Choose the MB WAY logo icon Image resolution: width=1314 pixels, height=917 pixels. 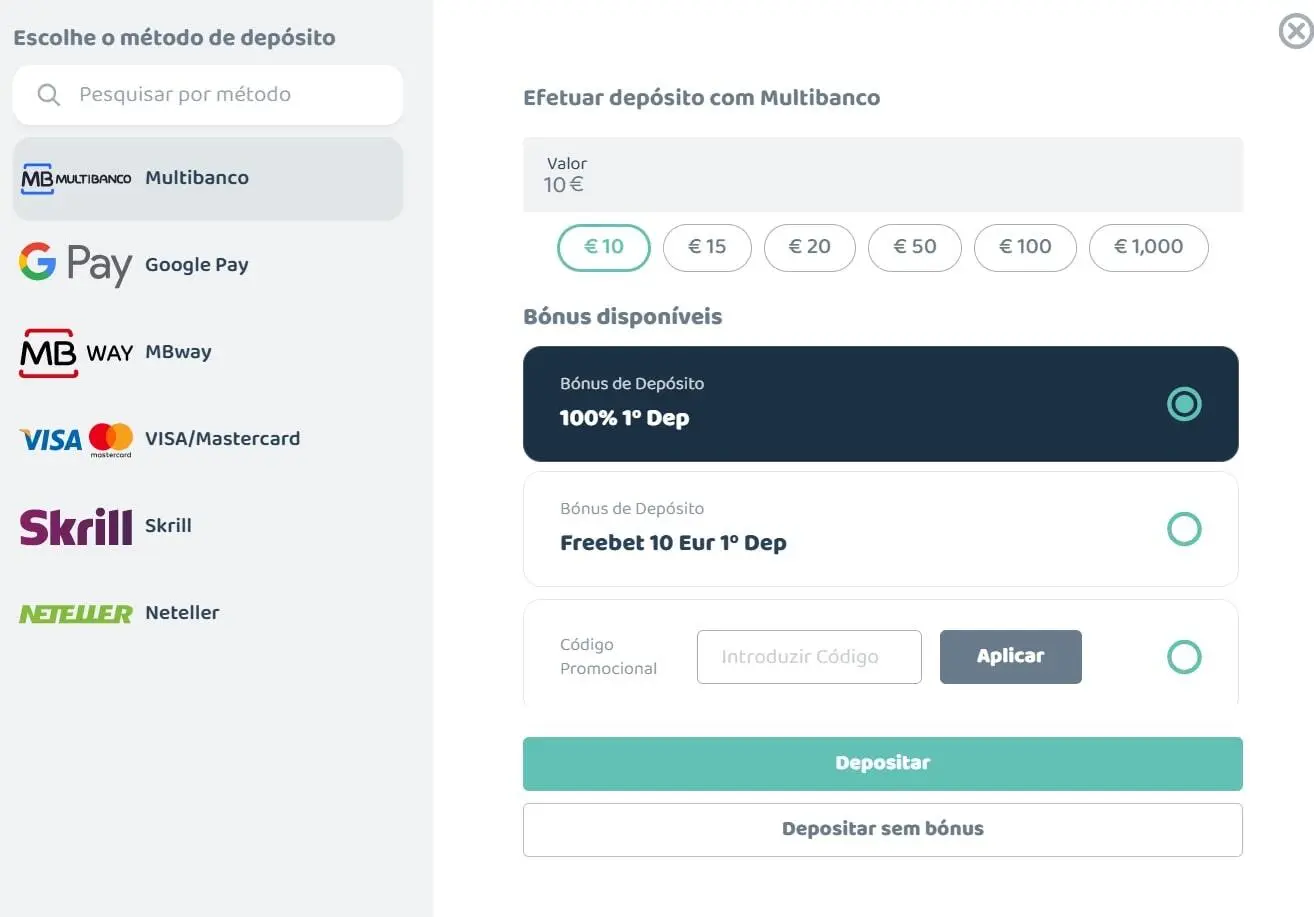(x=76, y=352)
